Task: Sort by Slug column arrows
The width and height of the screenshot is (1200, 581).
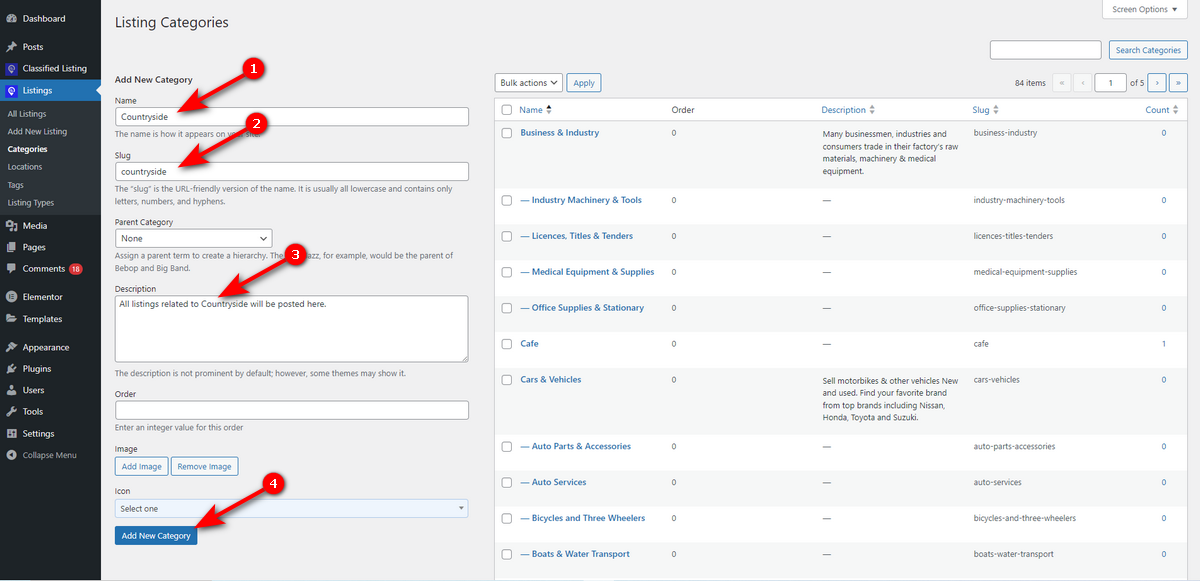Action: tap(996, 110)
